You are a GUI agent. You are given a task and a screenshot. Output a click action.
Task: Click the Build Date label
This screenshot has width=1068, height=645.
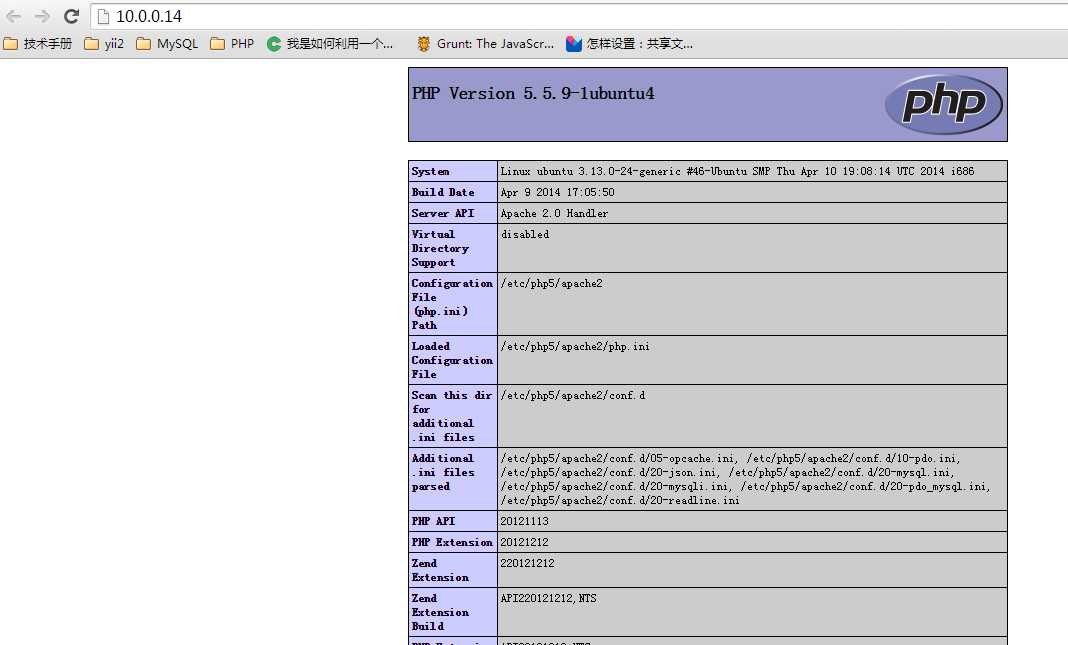pos(443,192)
